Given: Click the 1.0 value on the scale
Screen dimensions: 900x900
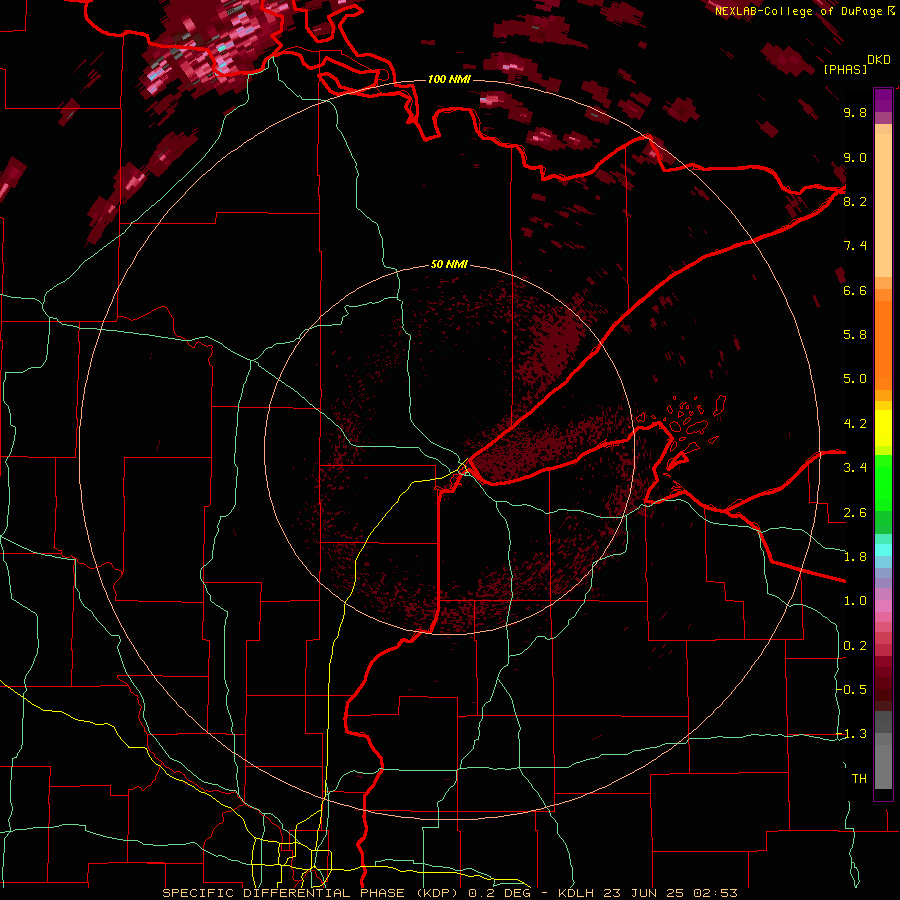Looking at the screenshot, I should click(855, 601).
